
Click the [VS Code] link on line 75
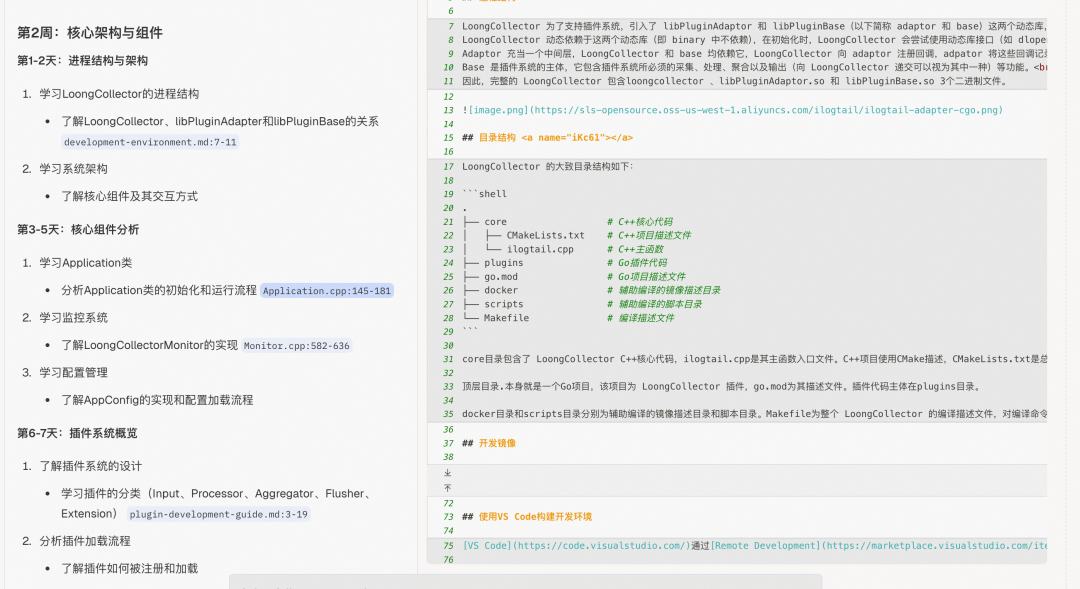click(x=575, y=546)
